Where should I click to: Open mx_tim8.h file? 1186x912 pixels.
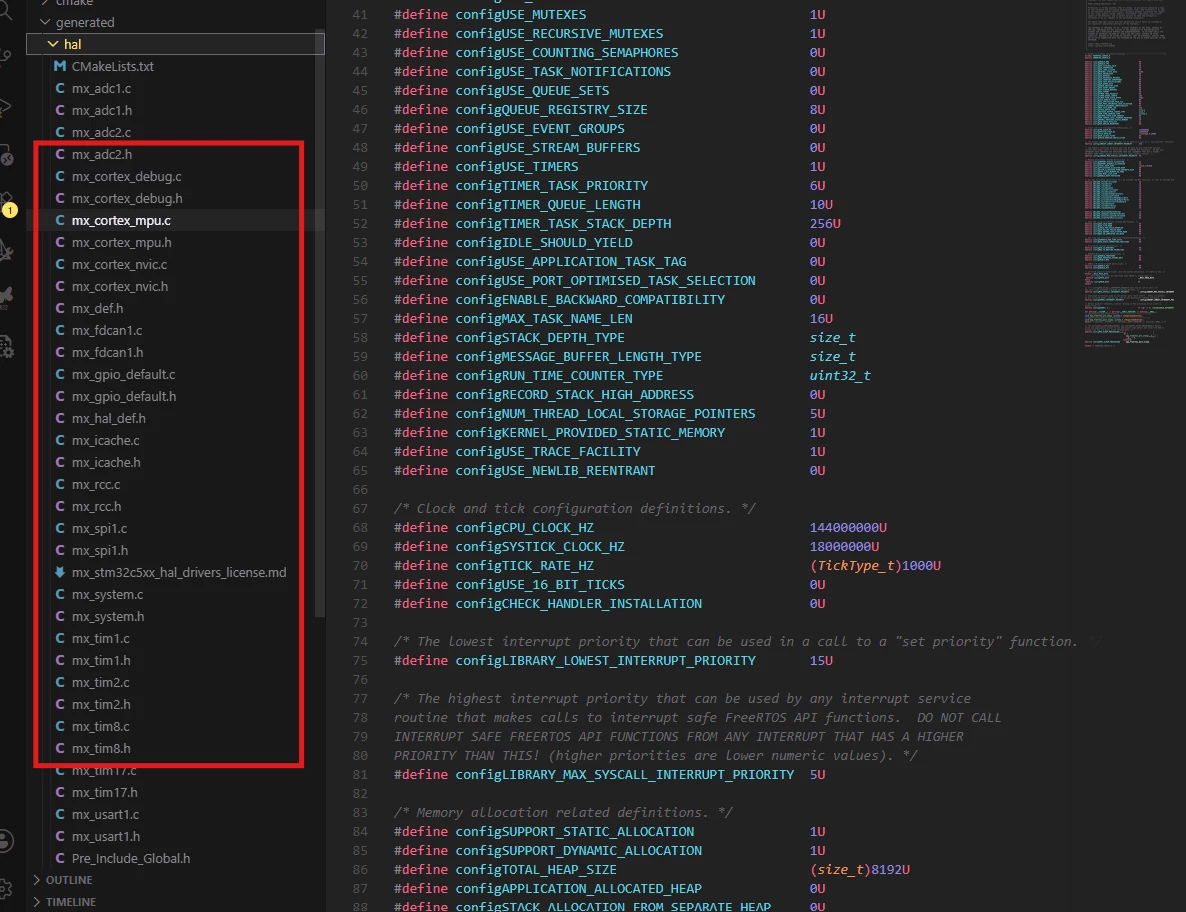pyautogui.click(x=101, y=748)
